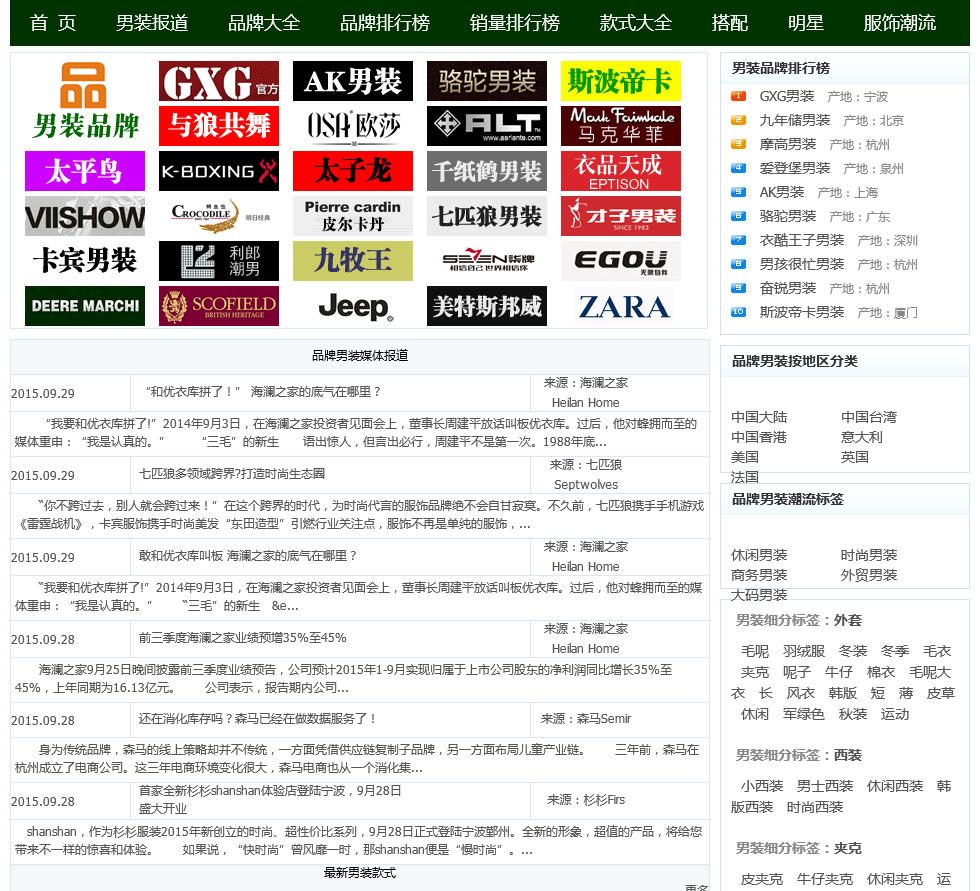Open 前三季度海澜之家业绩预增35%至45% headline
This screenshot has height=891, width=980.
(242, 637)
